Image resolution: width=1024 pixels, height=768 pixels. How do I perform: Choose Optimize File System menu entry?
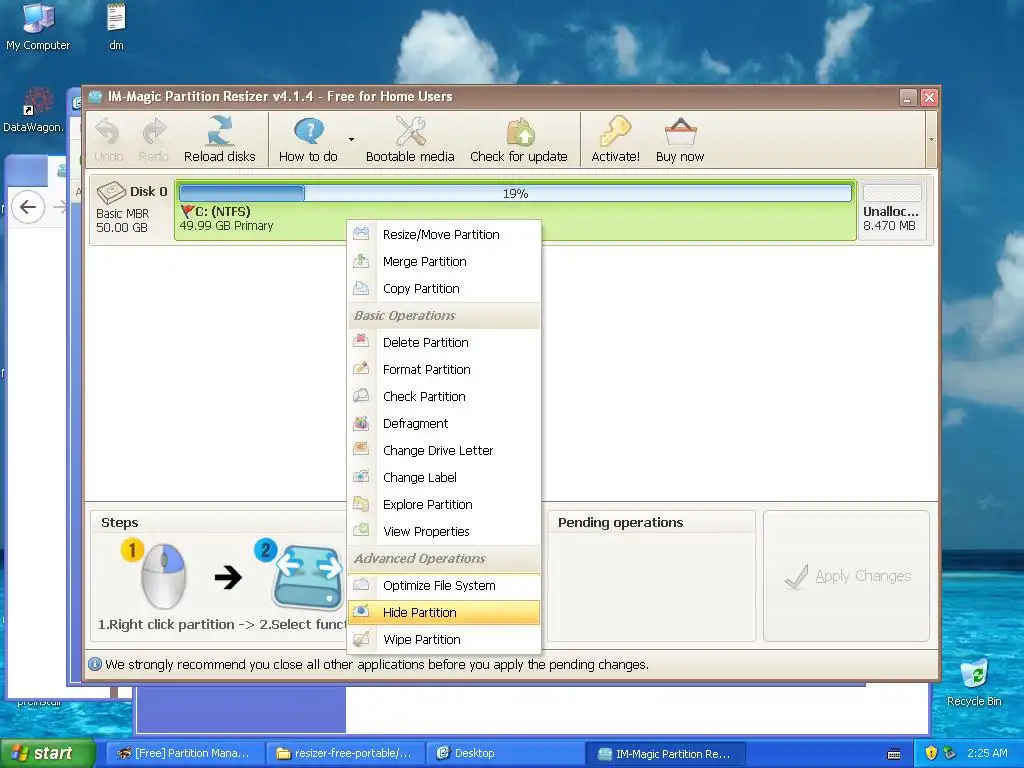[x=444, y=586]
